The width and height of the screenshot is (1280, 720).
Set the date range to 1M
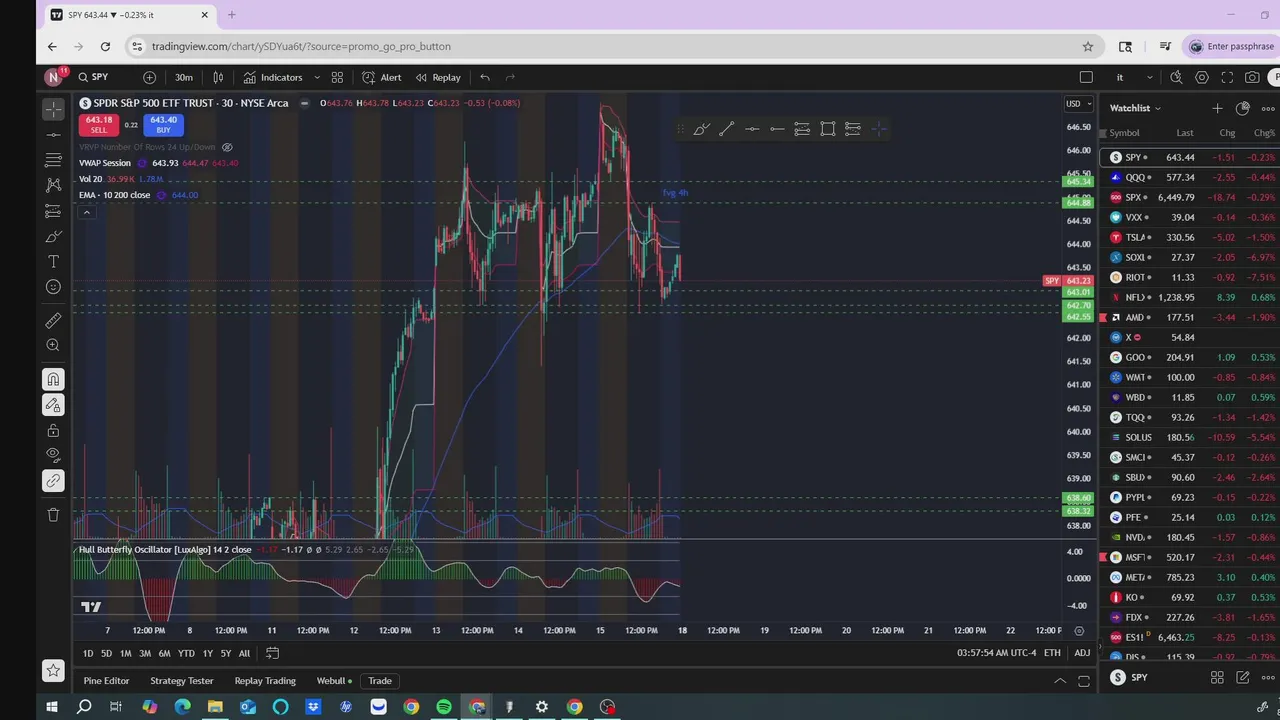pos(125,653)
